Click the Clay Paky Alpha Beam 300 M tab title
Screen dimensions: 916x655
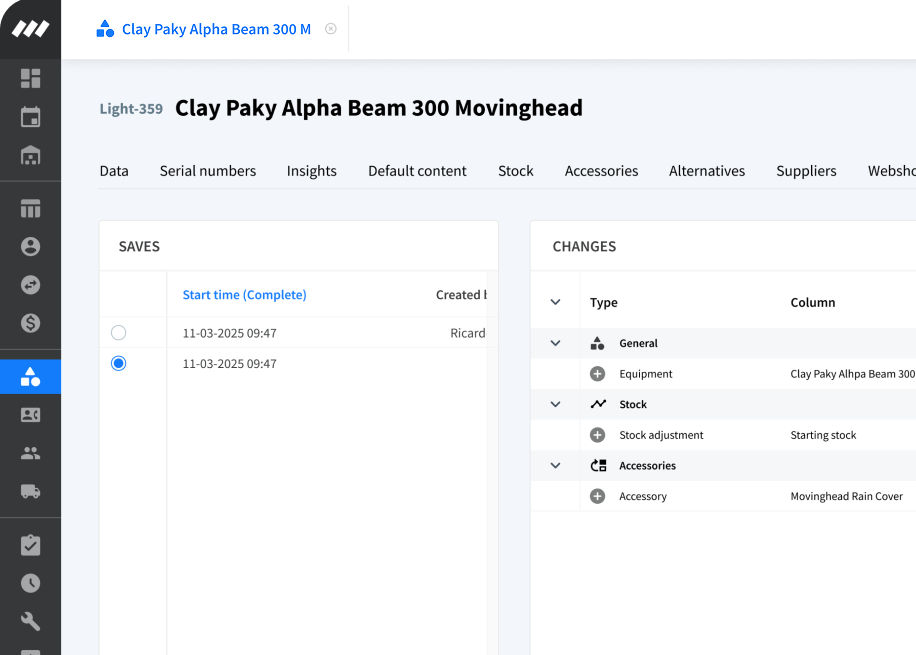tap(216, 29)
